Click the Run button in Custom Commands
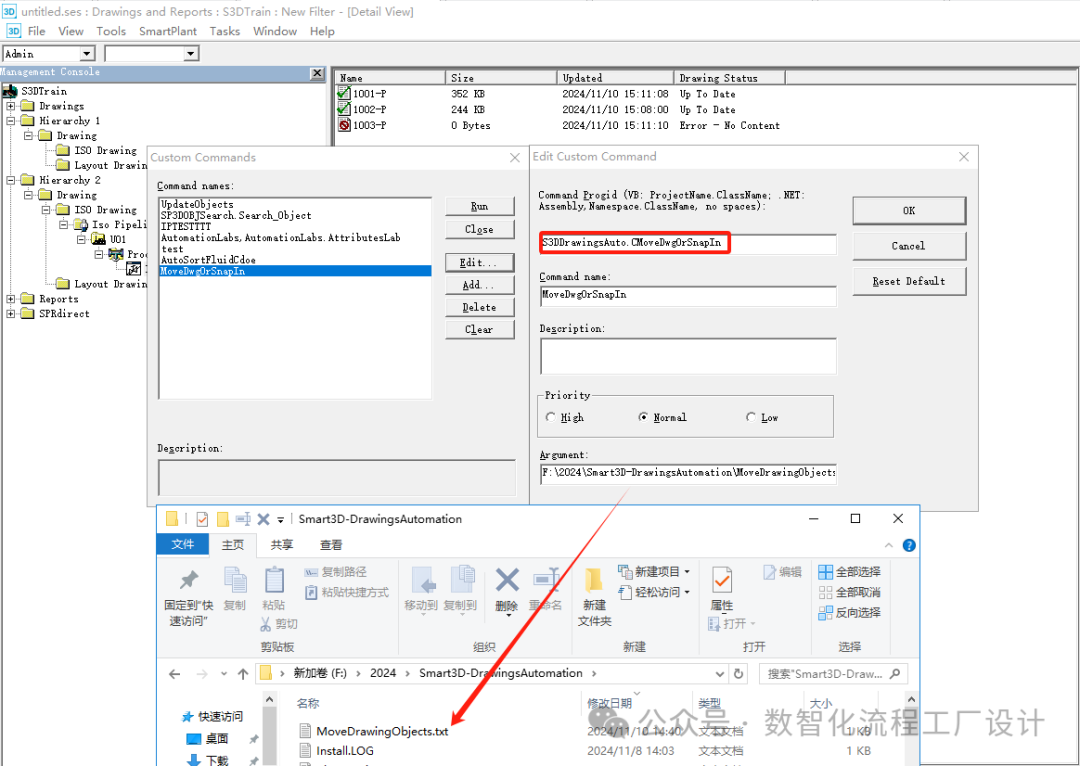Image resolution: width=1080 pixels, height=766 pixels. click(x=479, y=206)
